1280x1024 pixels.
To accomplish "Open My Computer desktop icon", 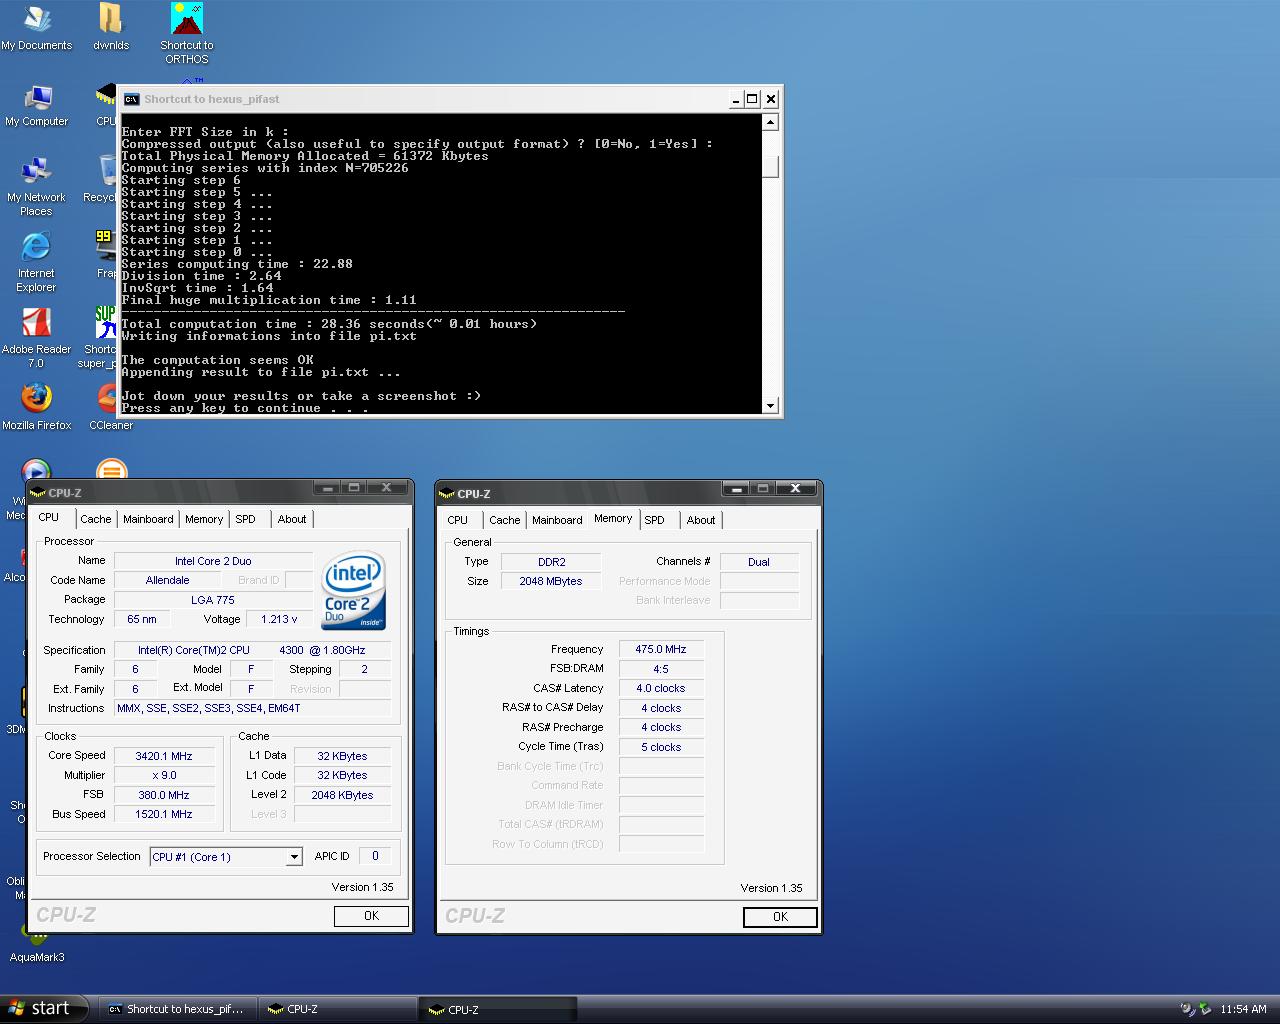I will point(37,104).
